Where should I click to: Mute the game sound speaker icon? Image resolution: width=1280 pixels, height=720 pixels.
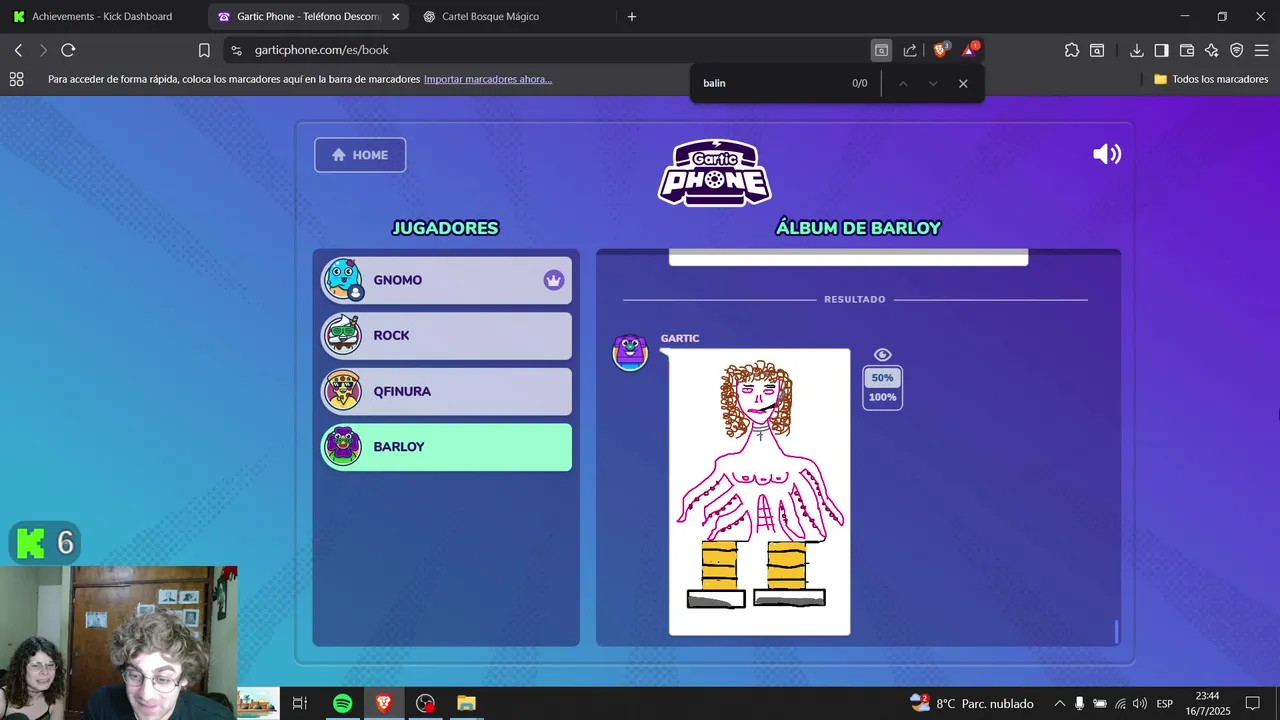tap(1107, 154)
